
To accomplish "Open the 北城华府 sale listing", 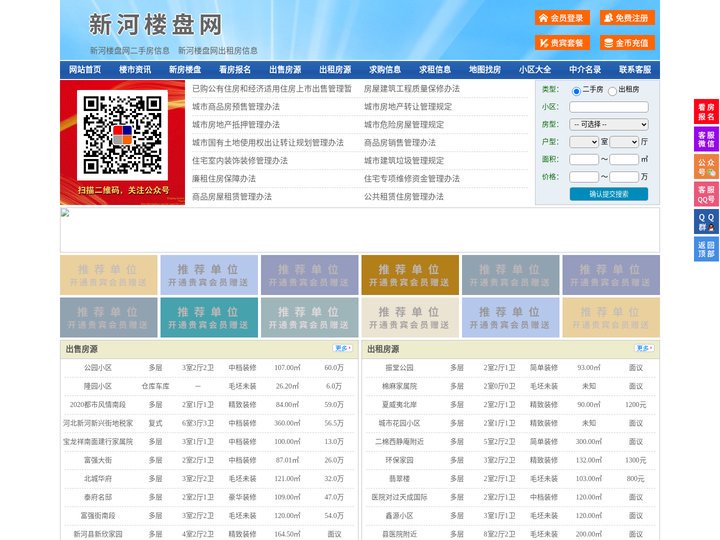I will click(98, 478).
